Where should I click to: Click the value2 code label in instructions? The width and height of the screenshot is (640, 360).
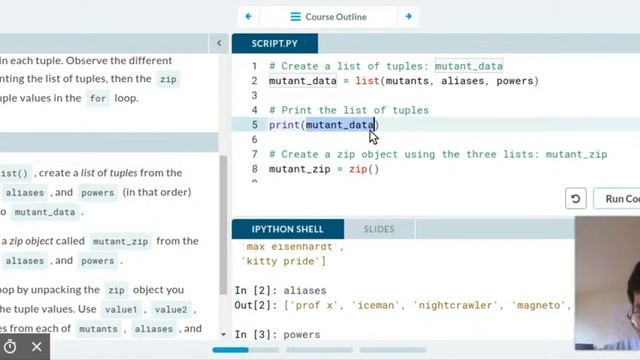click(x=171, y=310)
